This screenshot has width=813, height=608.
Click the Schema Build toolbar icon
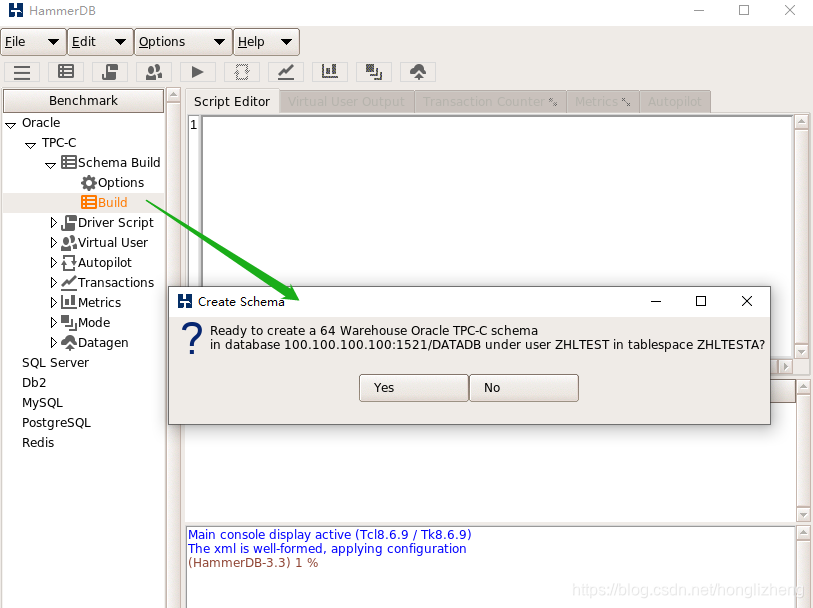[x=66, y=72]
